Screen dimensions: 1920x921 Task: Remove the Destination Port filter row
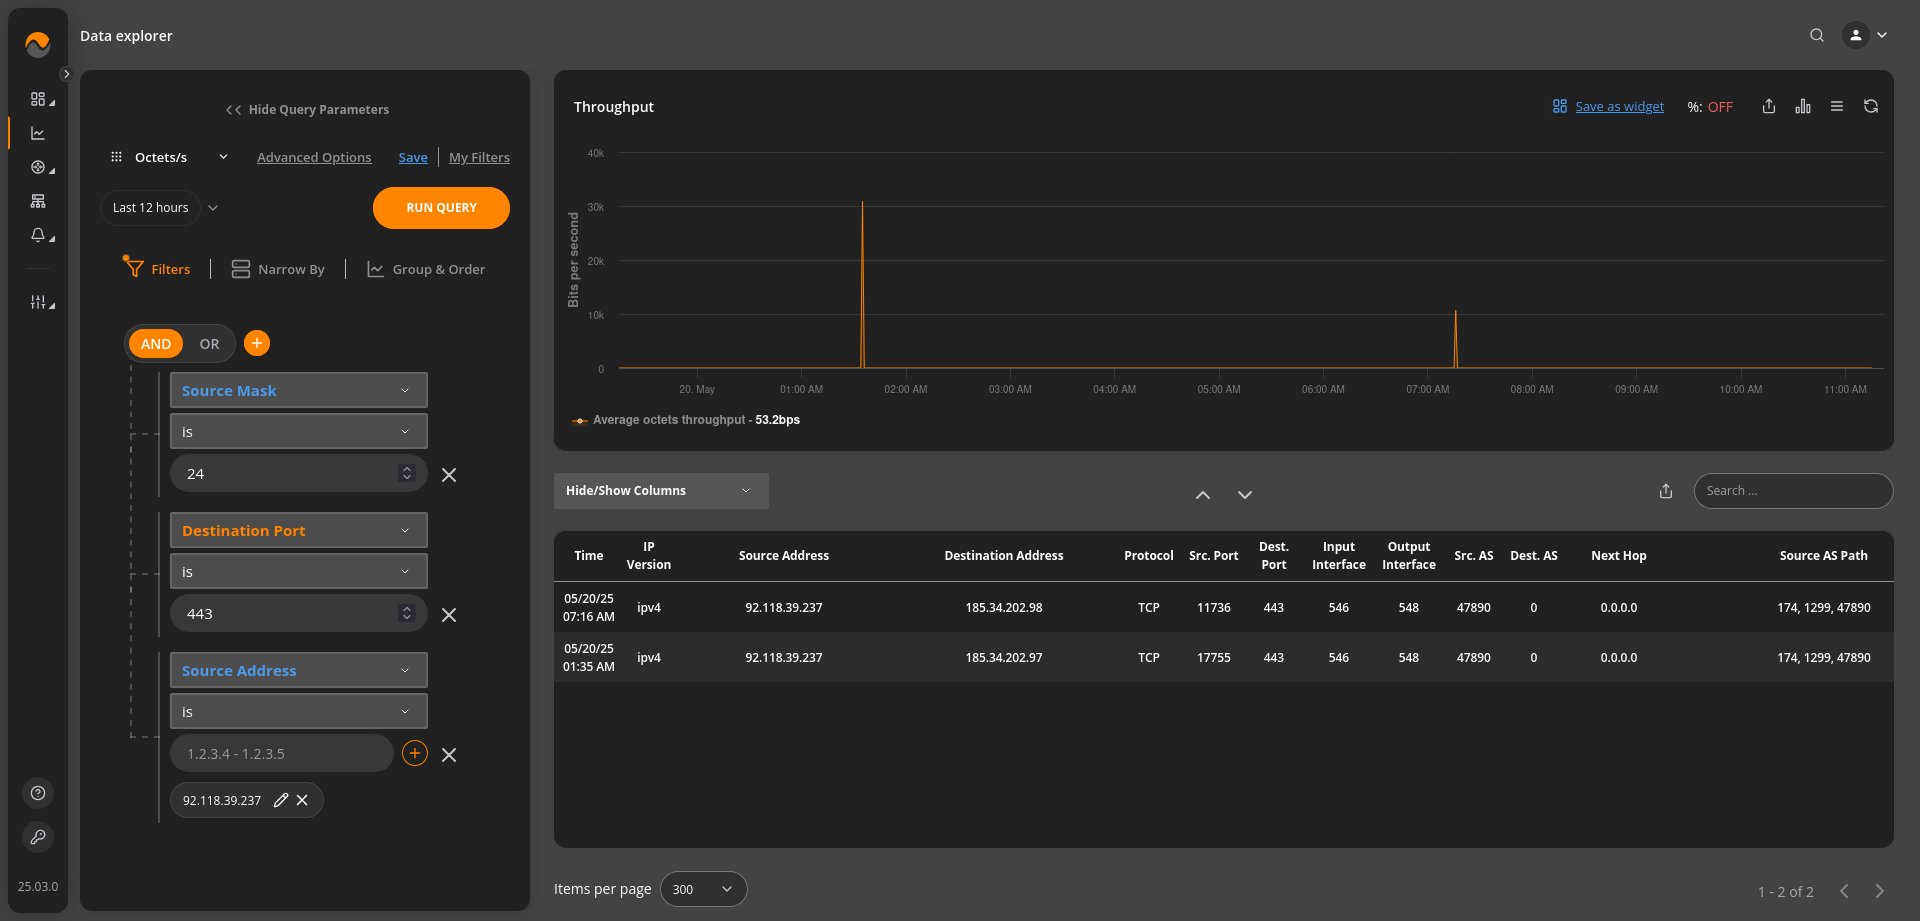449,615
